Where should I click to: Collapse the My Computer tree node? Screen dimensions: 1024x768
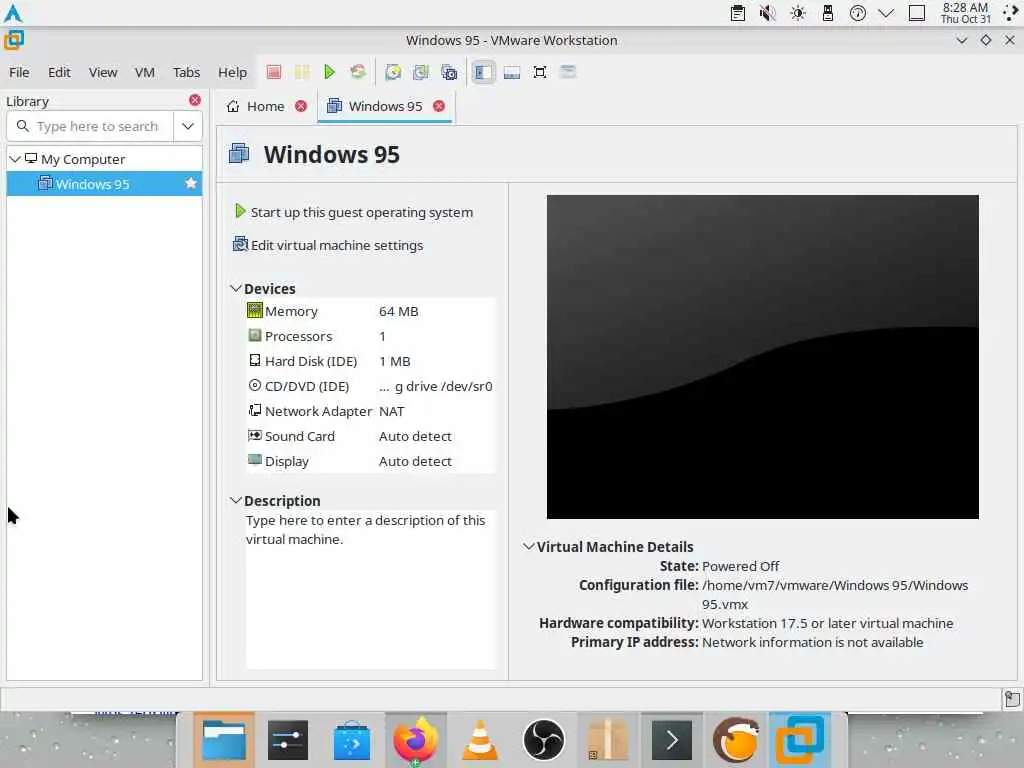(14, 159)
